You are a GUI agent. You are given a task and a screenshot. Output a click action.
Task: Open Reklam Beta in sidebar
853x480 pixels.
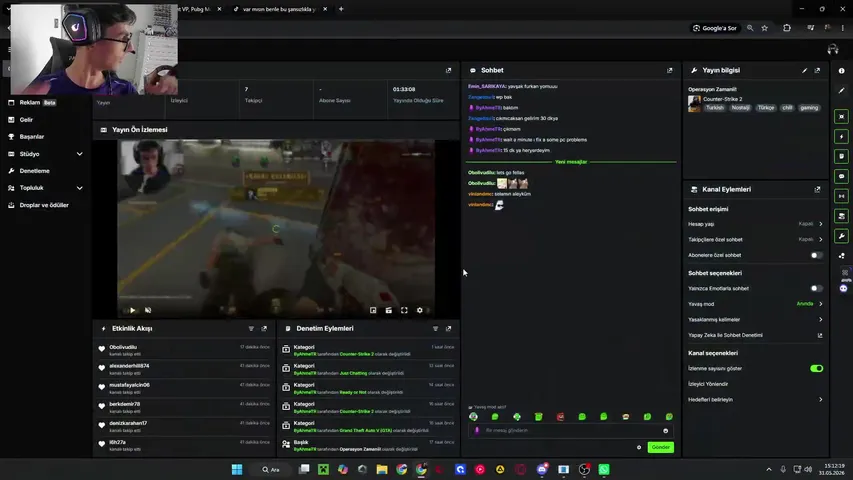tap(32, 102)
